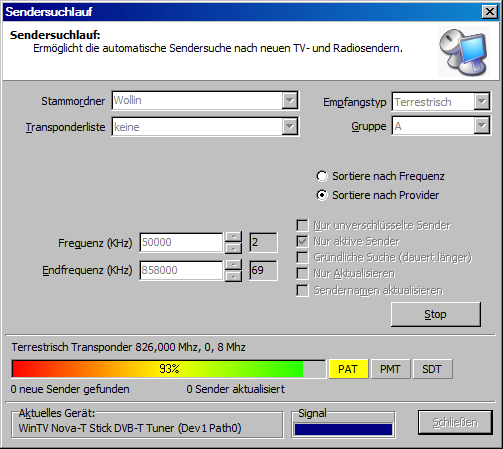
Task: Click the satellite dish and monitor icon
Action: (x=464, y=52)
